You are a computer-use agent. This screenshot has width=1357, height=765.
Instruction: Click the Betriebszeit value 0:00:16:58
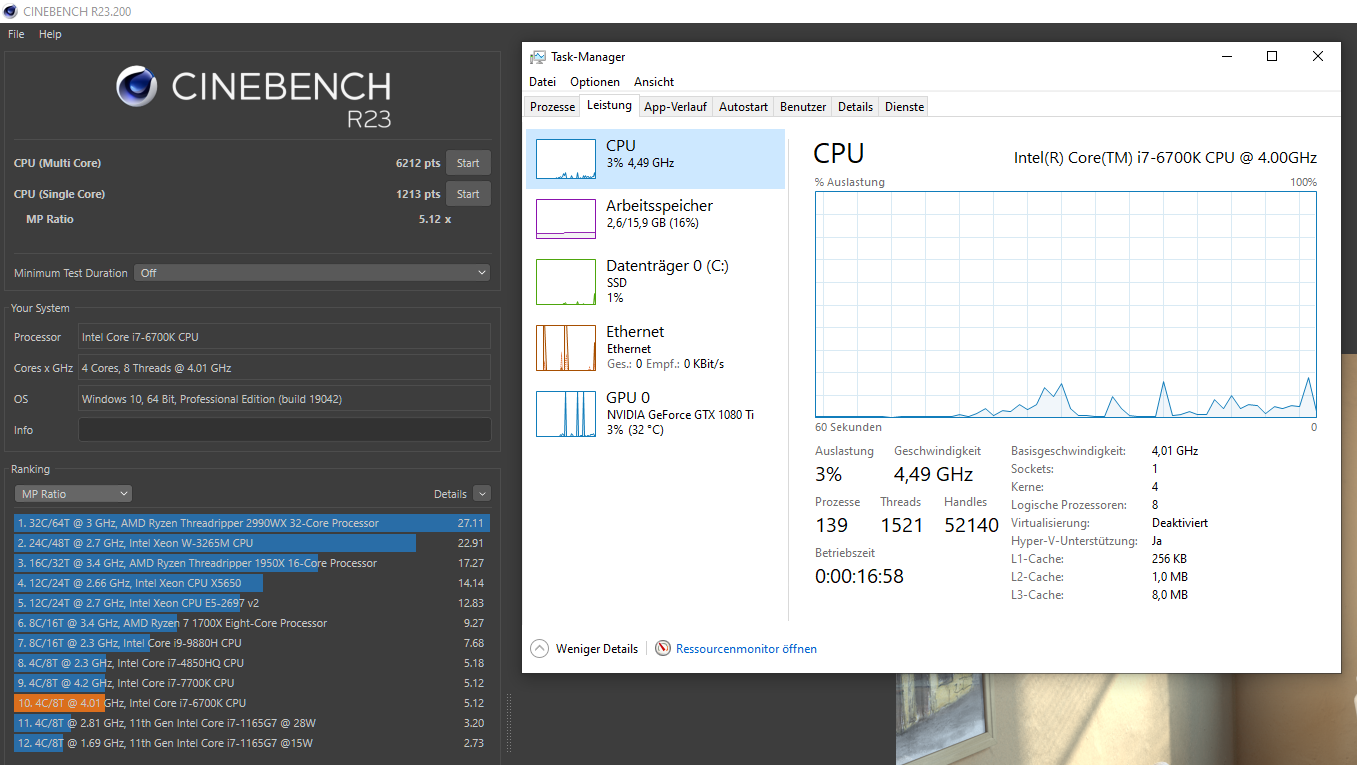point(859,576)
